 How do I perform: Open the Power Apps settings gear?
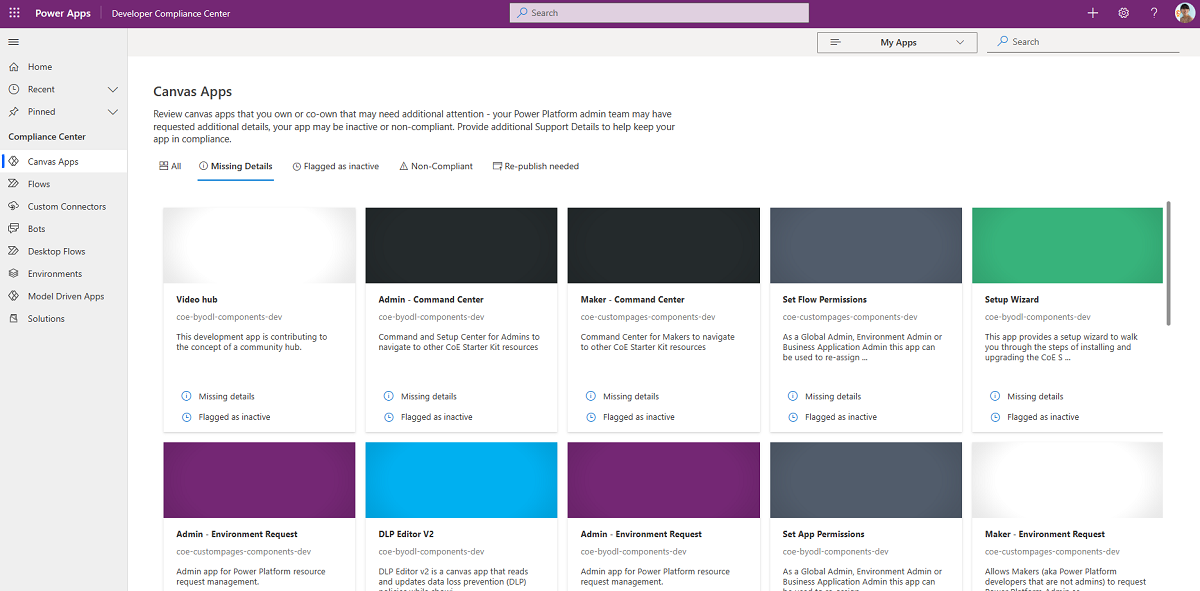pos(1123,13)
